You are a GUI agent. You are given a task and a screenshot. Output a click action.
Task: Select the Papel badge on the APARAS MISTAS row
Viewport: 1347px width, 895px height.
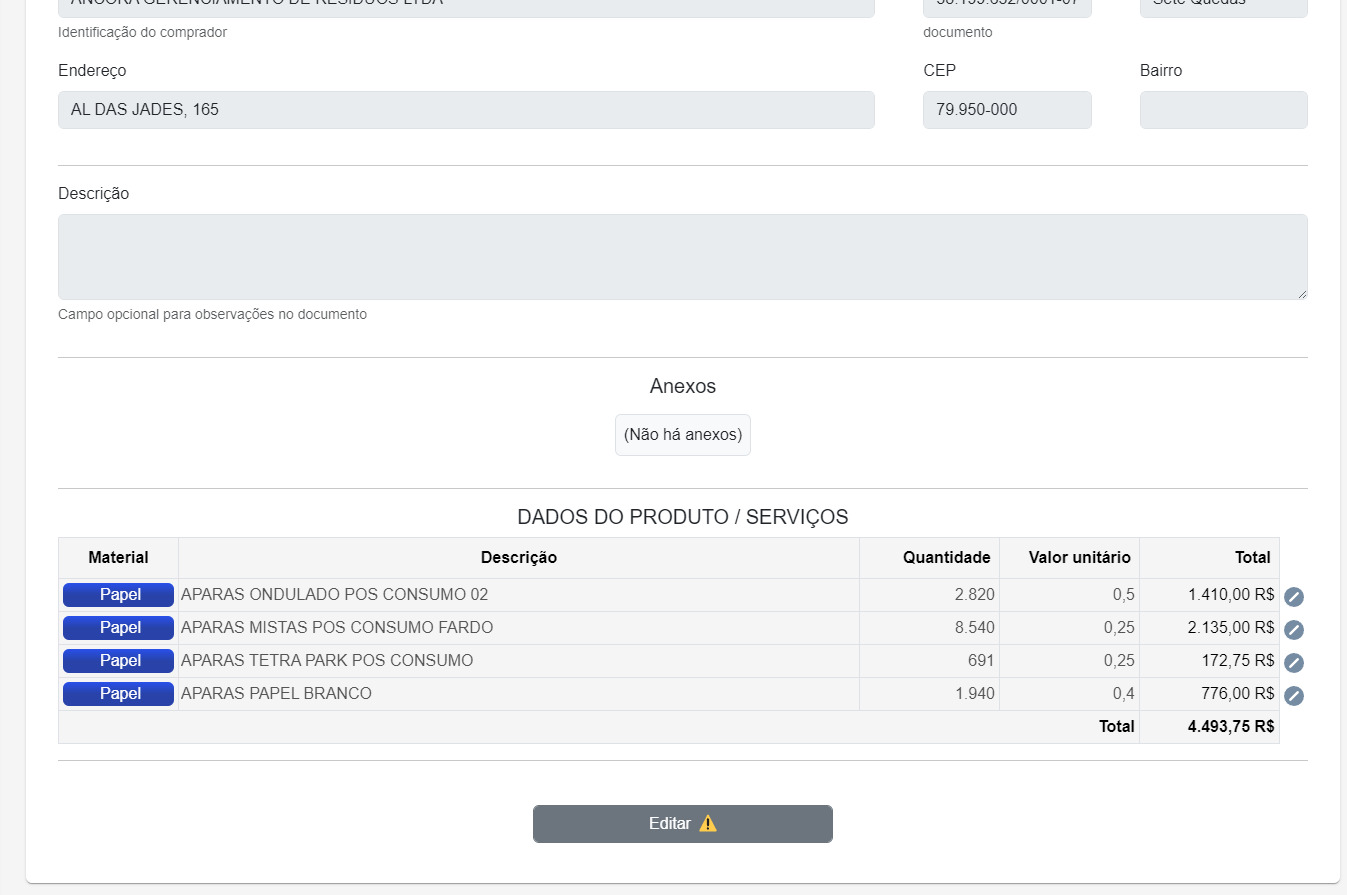118,627
